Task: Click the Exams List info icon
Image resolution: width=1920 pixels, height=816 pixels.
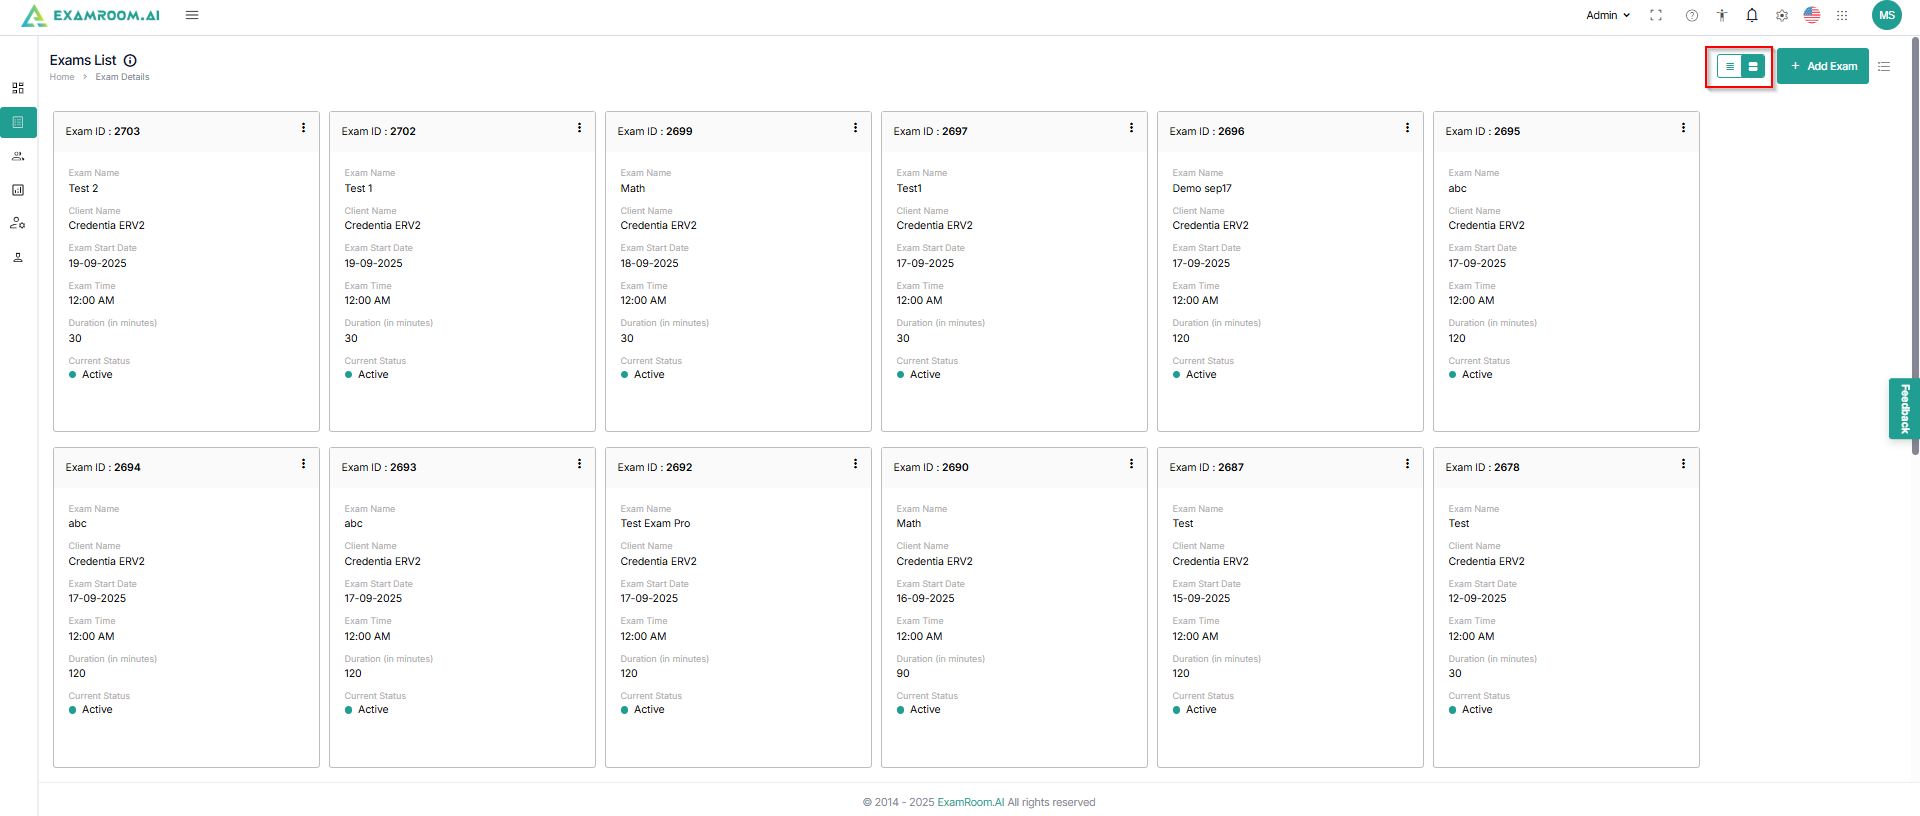Action: tap(130, 60)
